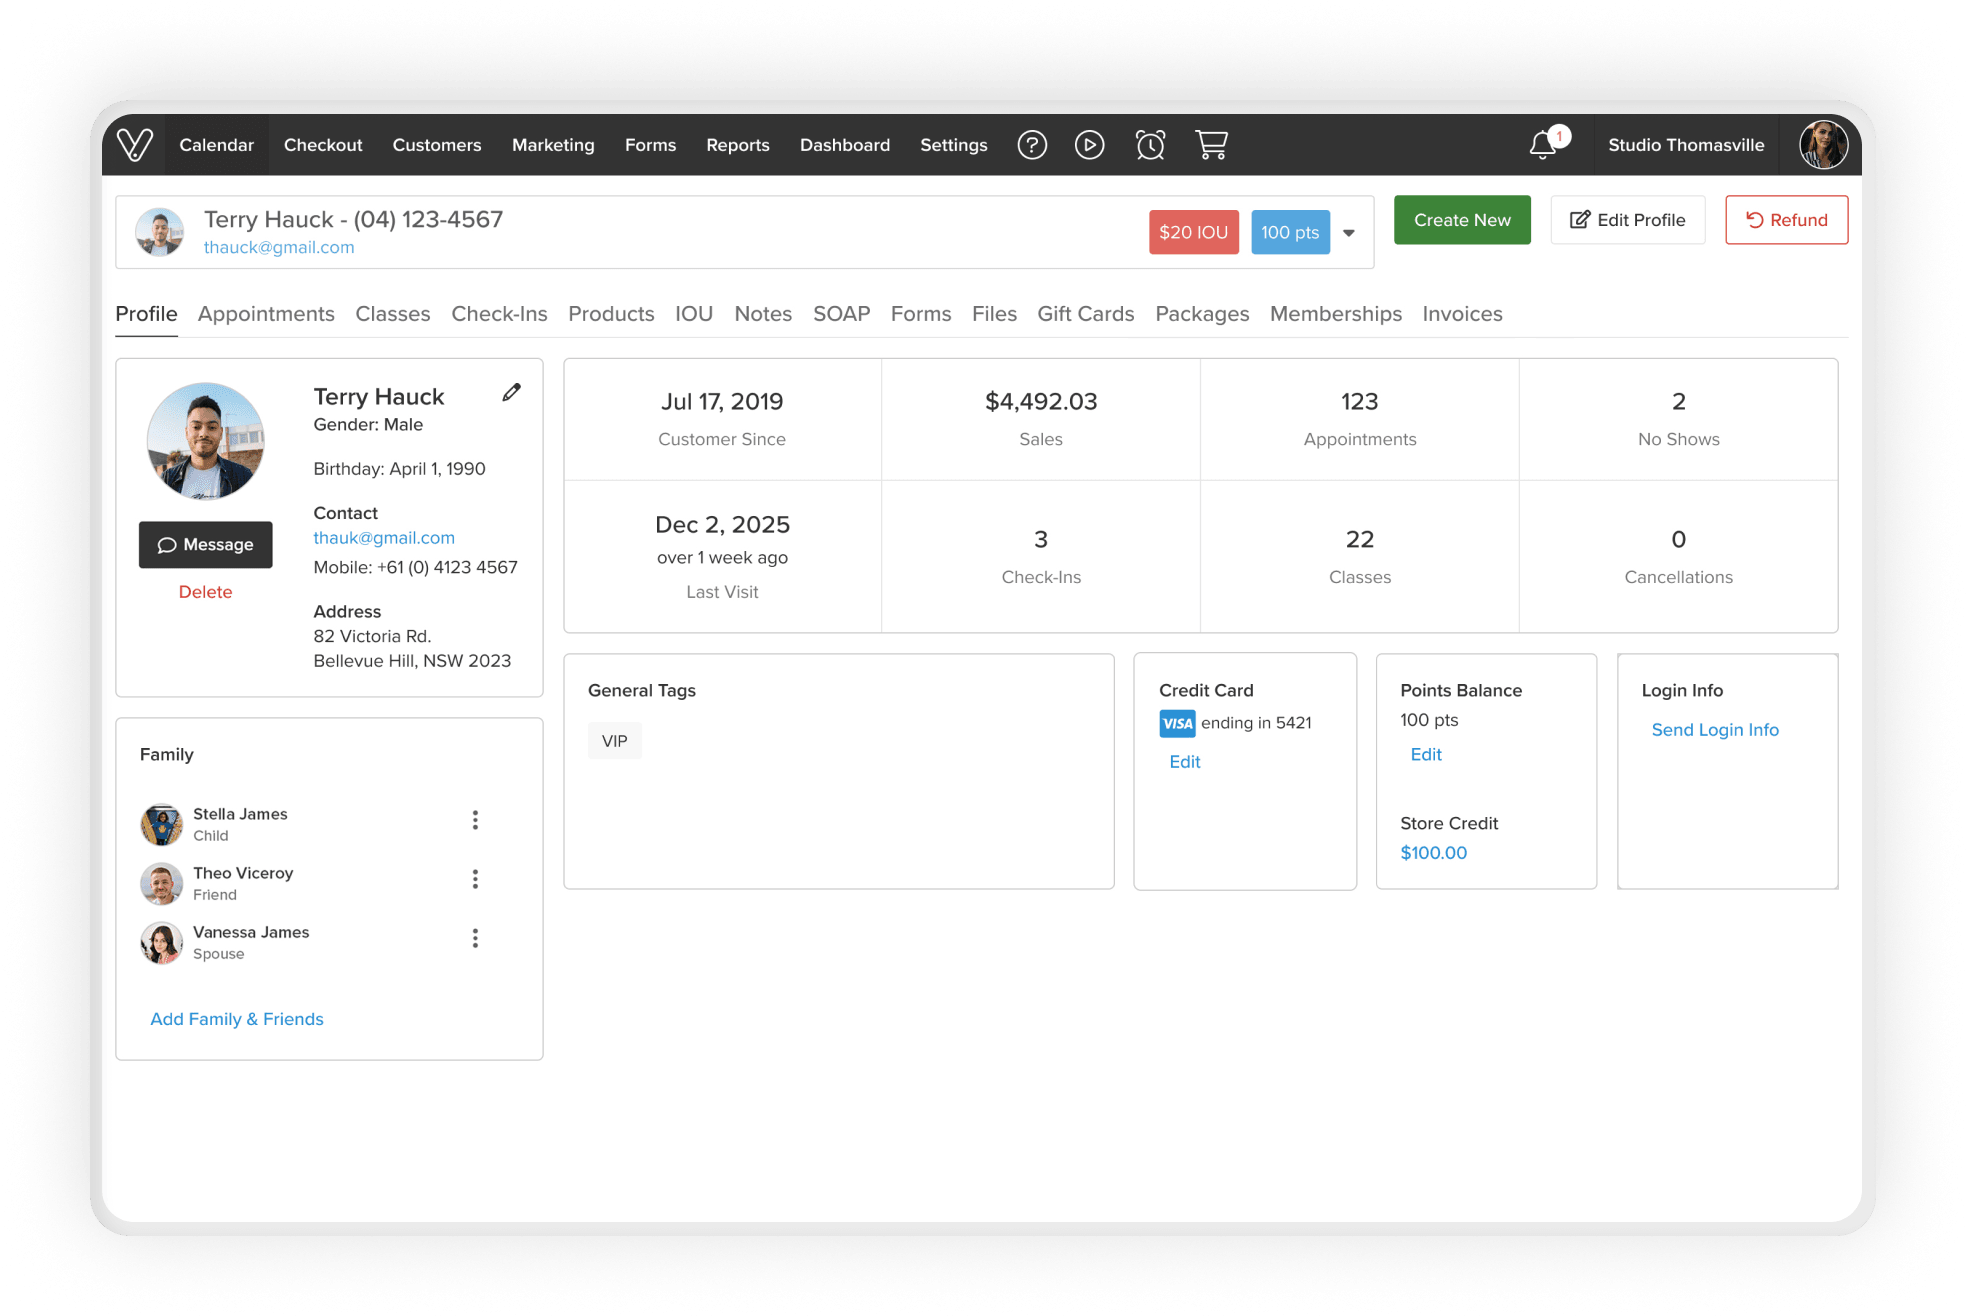The width and height of the screenshot is (1966, 1316).
Task: Click the VIP general tag
Action: coord(614,741)
